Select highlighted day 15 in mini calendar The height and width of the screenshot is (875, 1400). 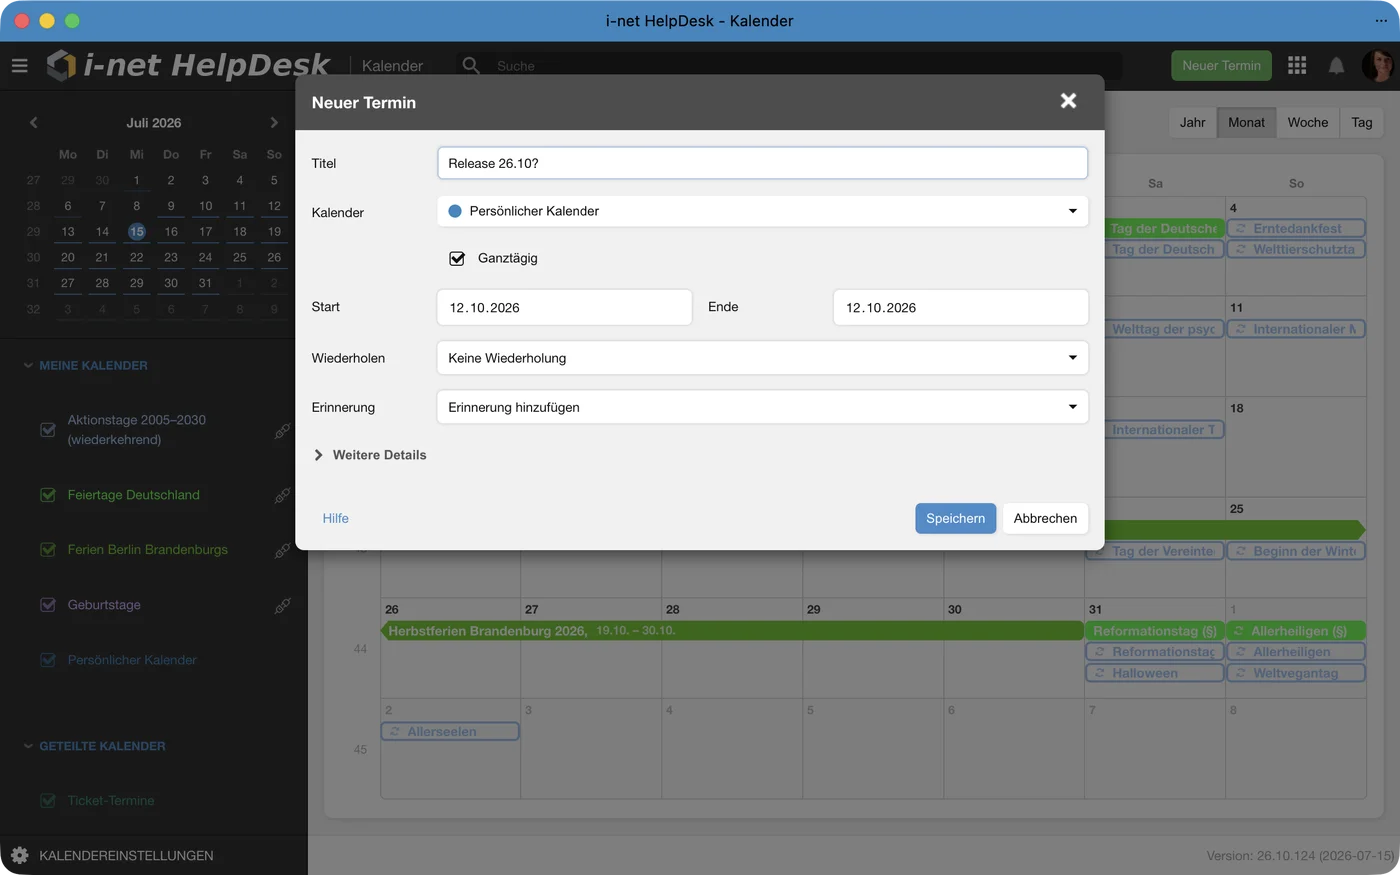coord(136,231)
